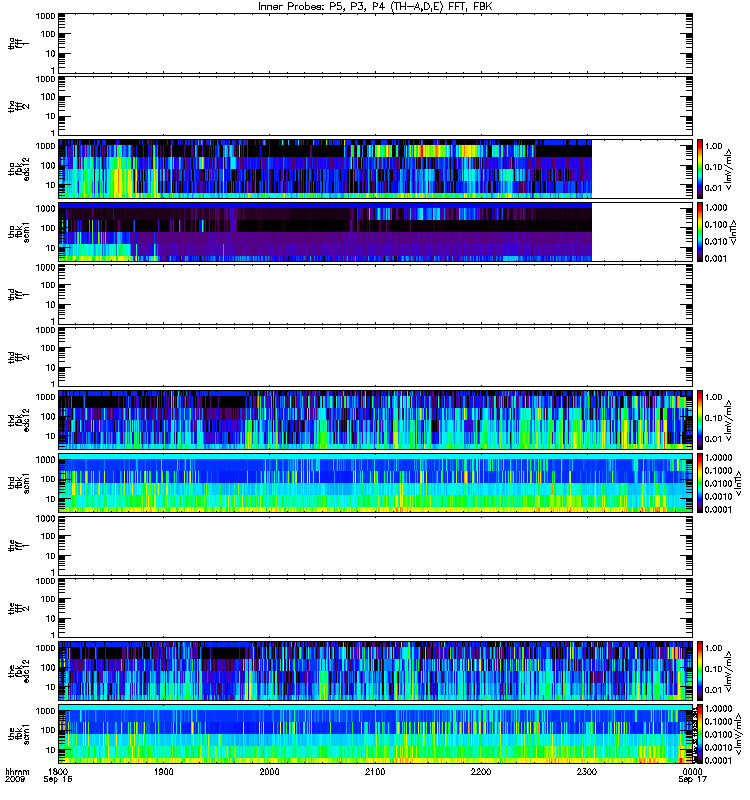Click the thd fbk edc12 color bar

[700, 420]
